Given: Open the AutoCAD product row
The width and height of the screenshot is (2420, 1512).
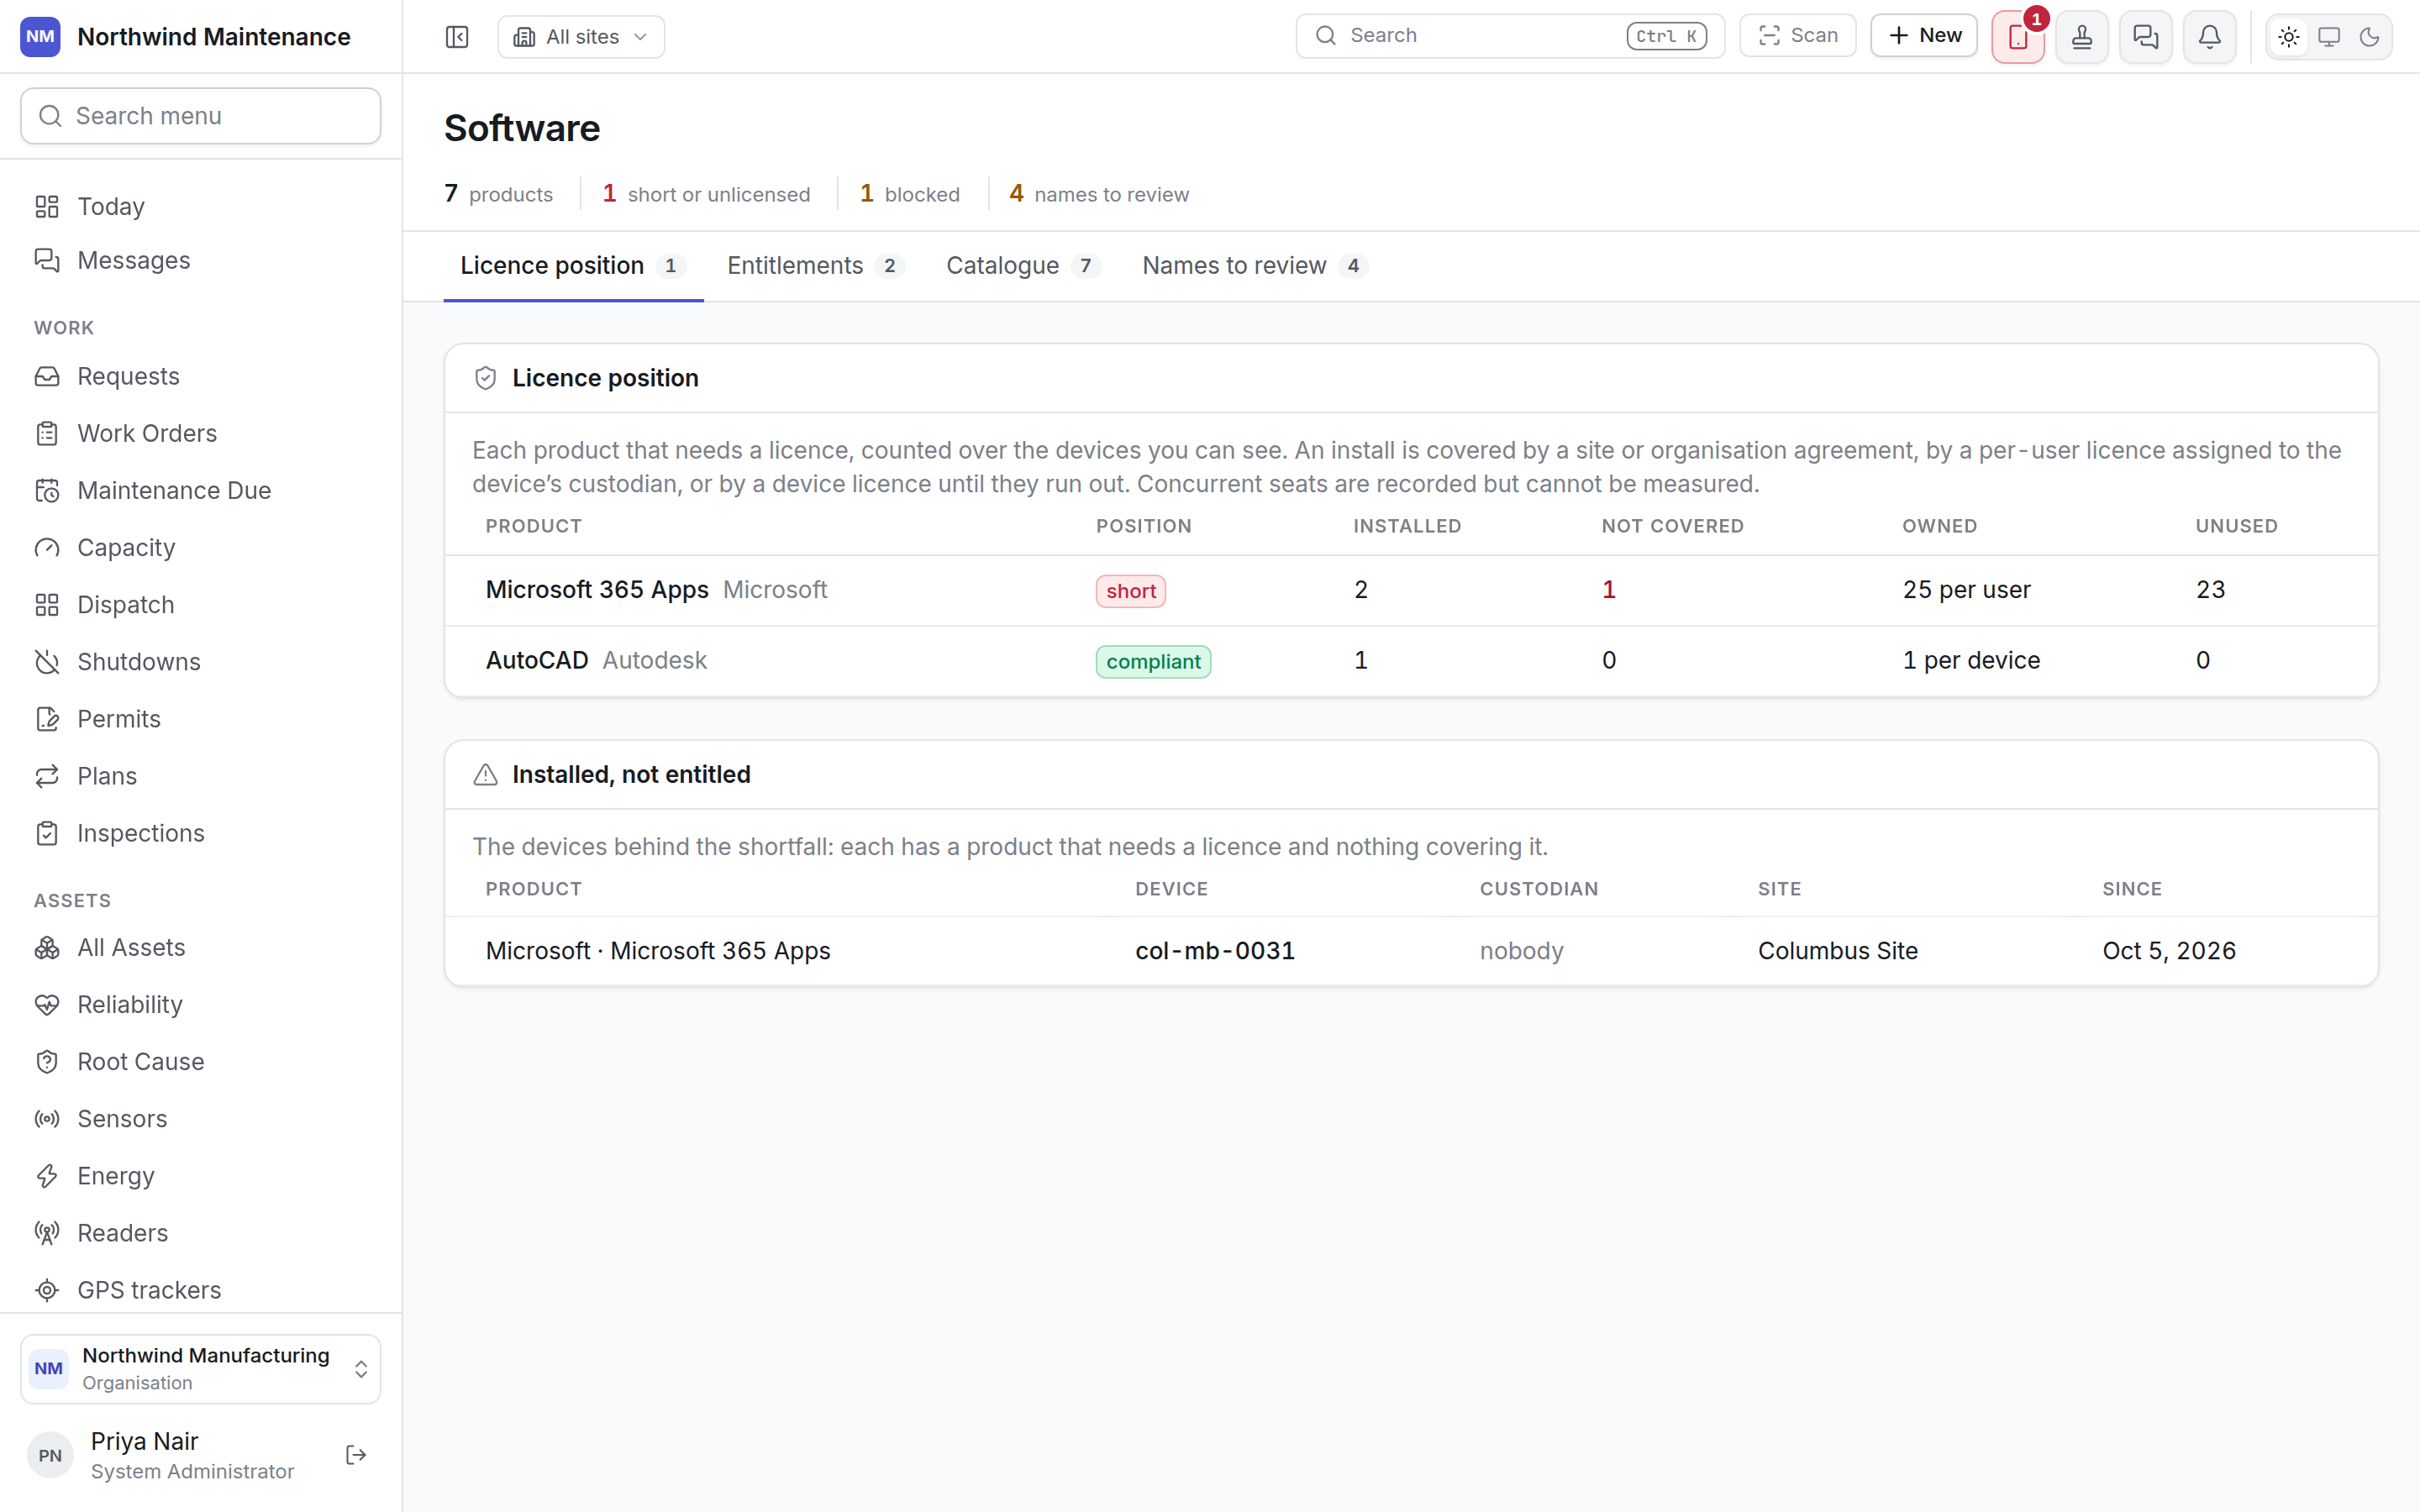Looking at the screenshot, I should pos(1411,661).
